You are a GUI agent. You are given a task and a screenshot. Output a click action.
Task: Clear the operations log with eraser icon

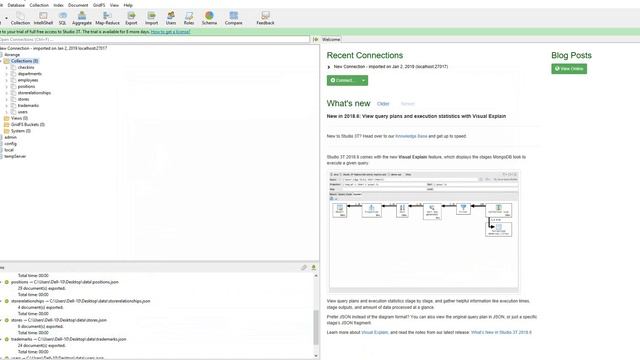click(304, 267)
